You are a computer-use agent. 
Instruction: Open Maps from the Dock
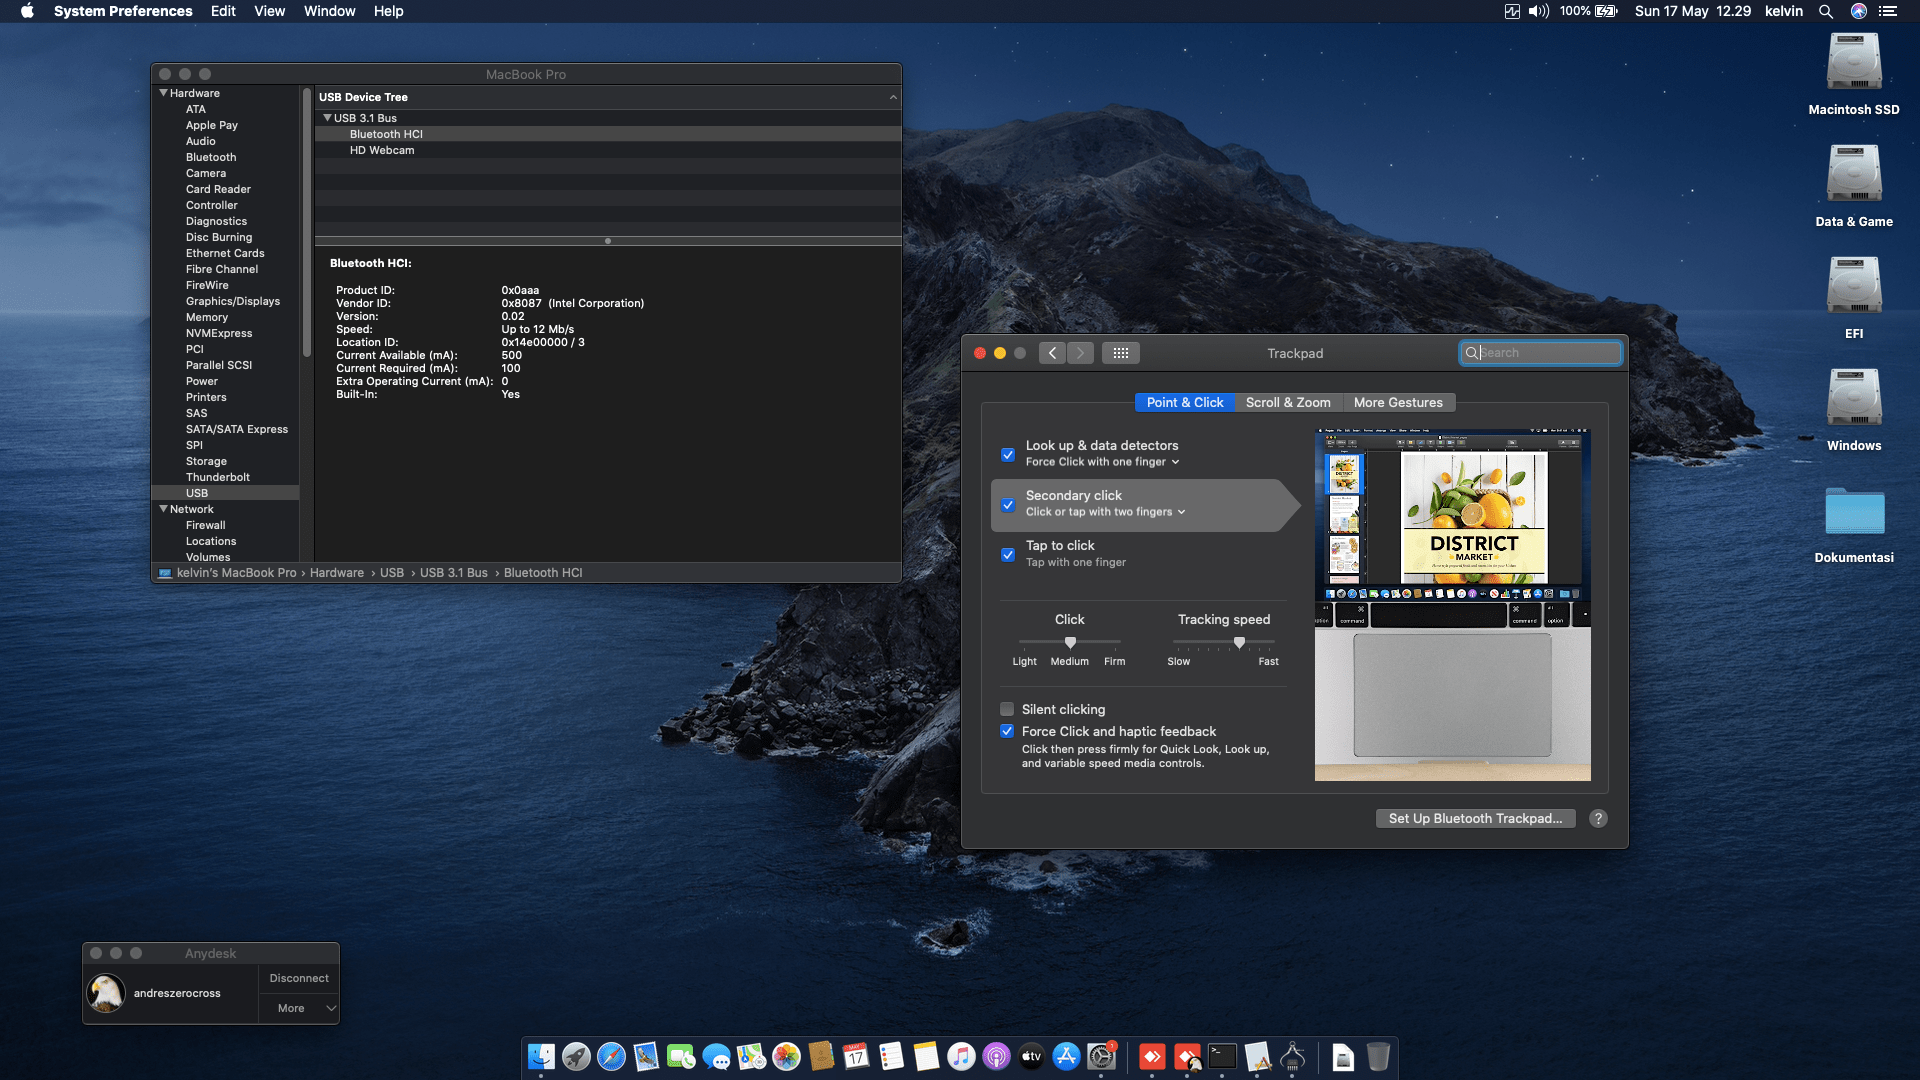751,1056
